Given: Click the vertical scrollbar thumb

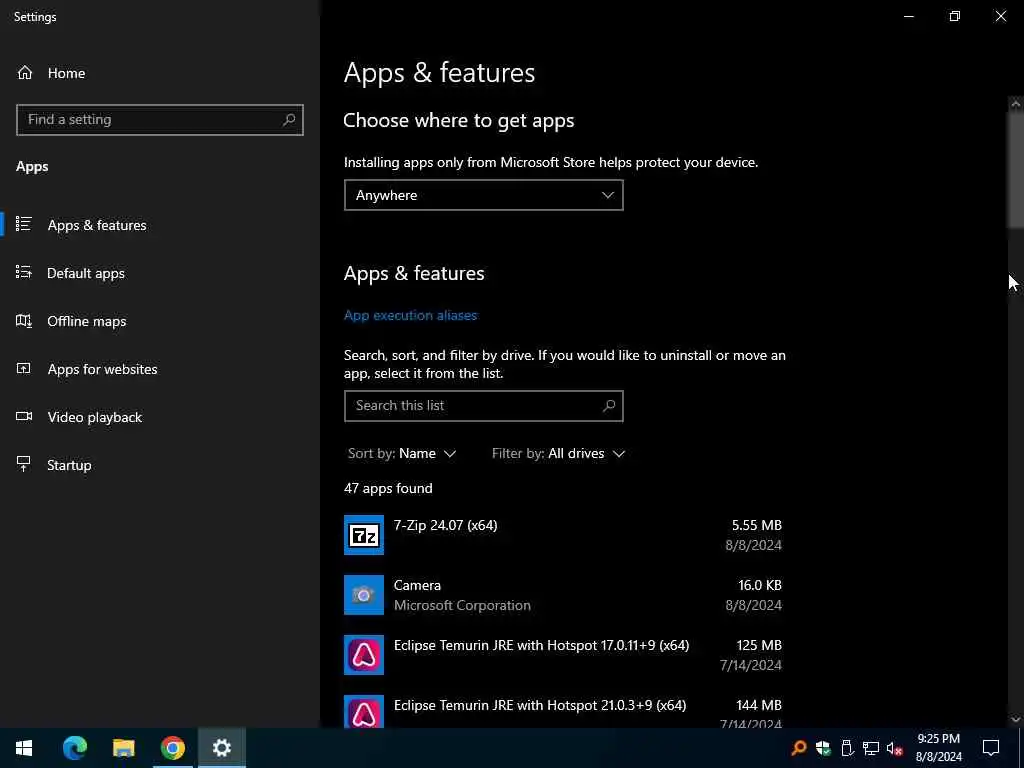Looking at the screenshot, I should [x=1016, y=170].
